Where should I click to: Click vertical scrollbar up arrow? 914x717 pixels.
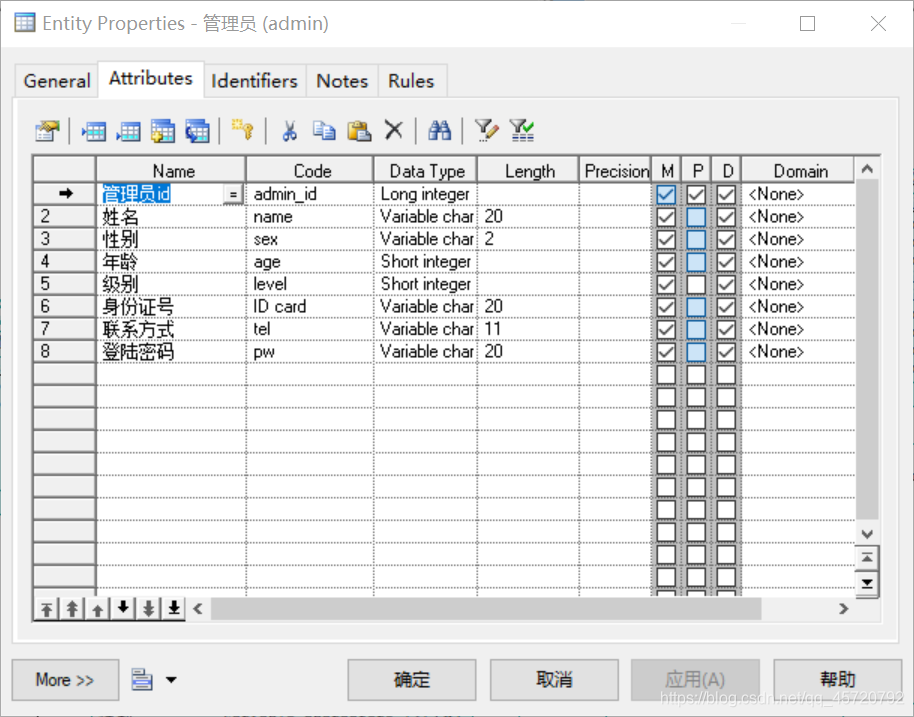point(867,169)
